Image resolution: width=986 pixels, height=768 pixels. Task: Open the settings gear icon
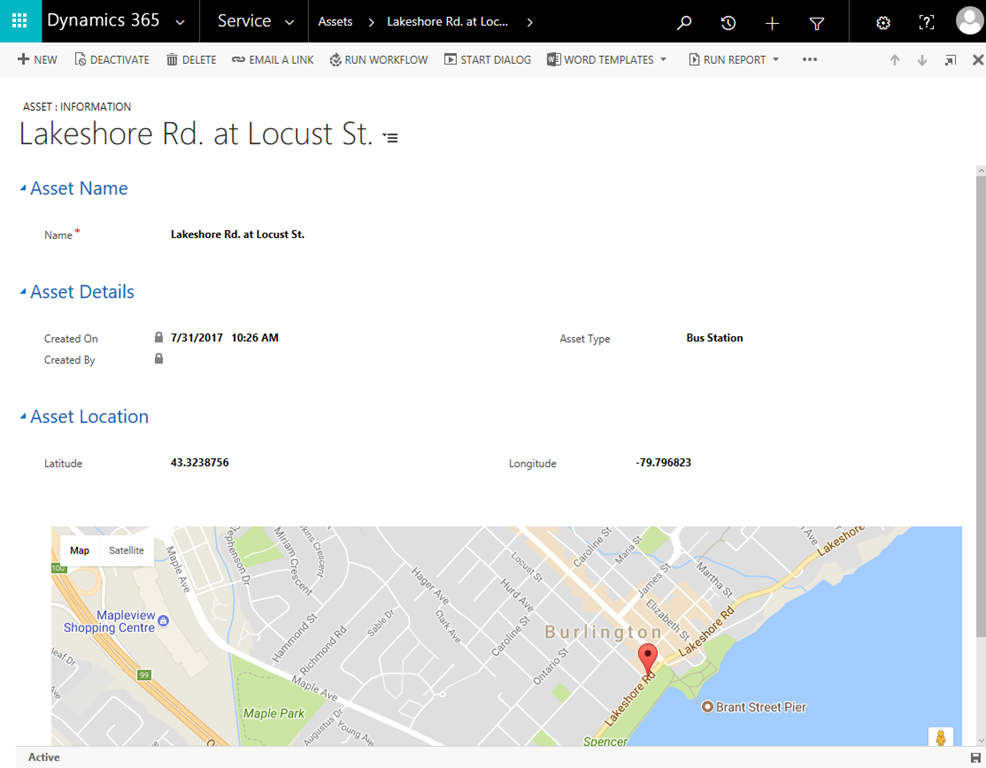pyautogui.click(x=883, y=22)
